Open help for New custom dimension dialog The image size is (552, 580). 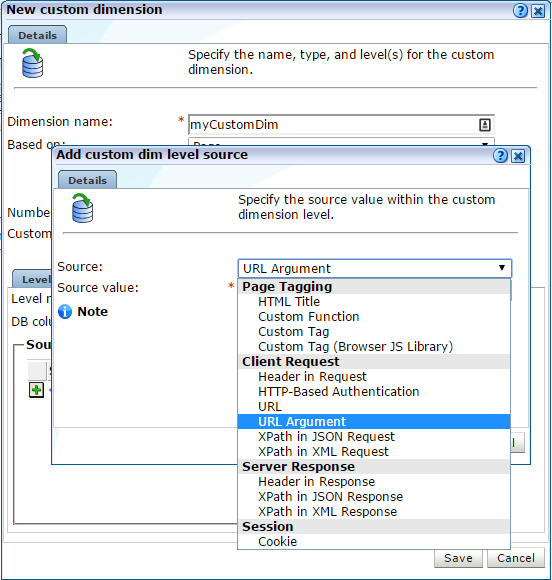tap(520, 11)
